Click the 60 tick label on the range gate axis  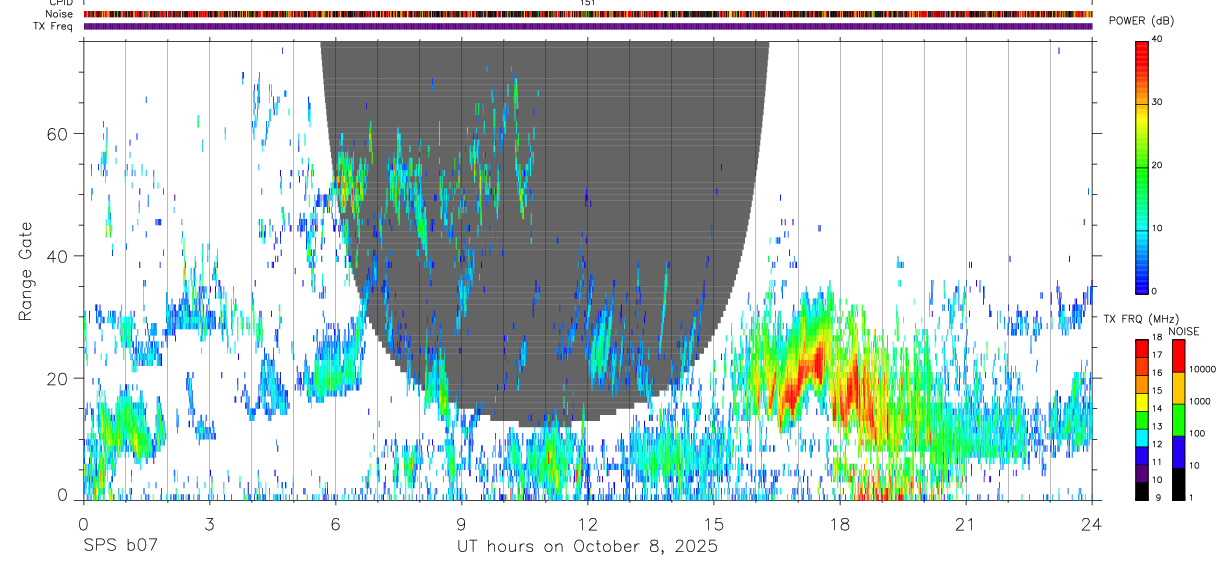(x=57, y=134)
